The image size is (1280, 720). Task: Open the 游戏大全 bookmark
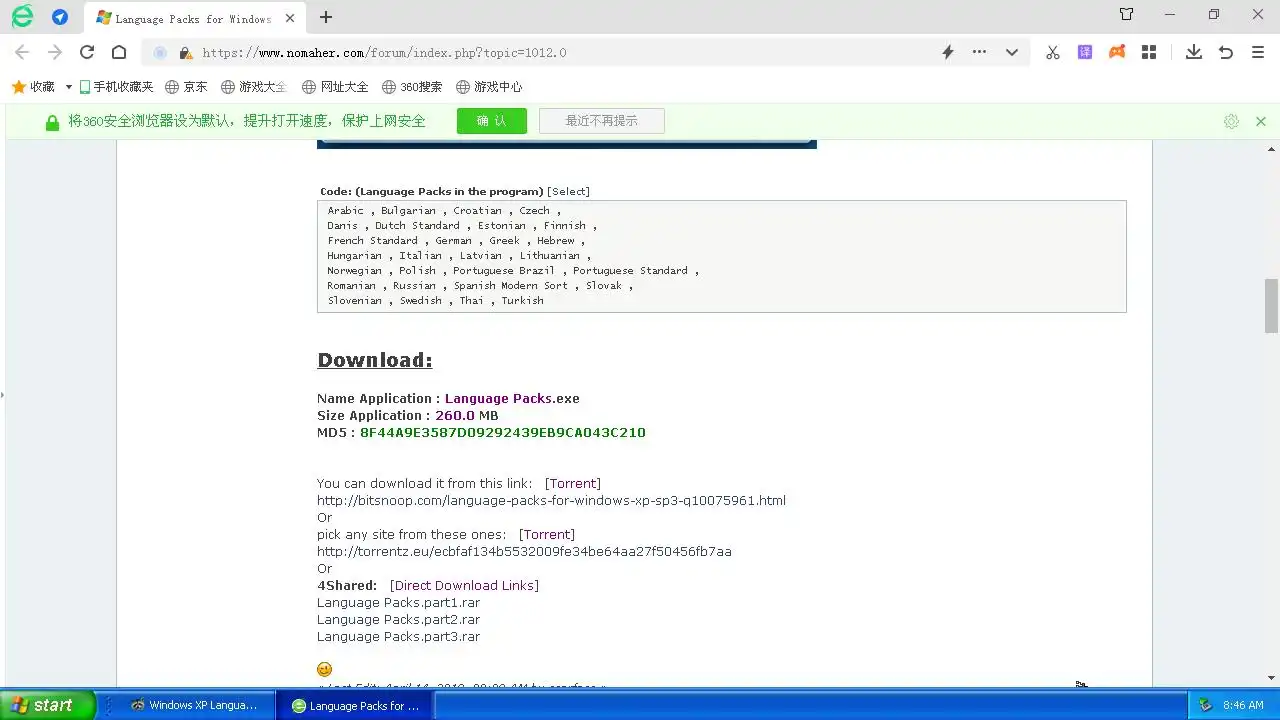[254, 87]
